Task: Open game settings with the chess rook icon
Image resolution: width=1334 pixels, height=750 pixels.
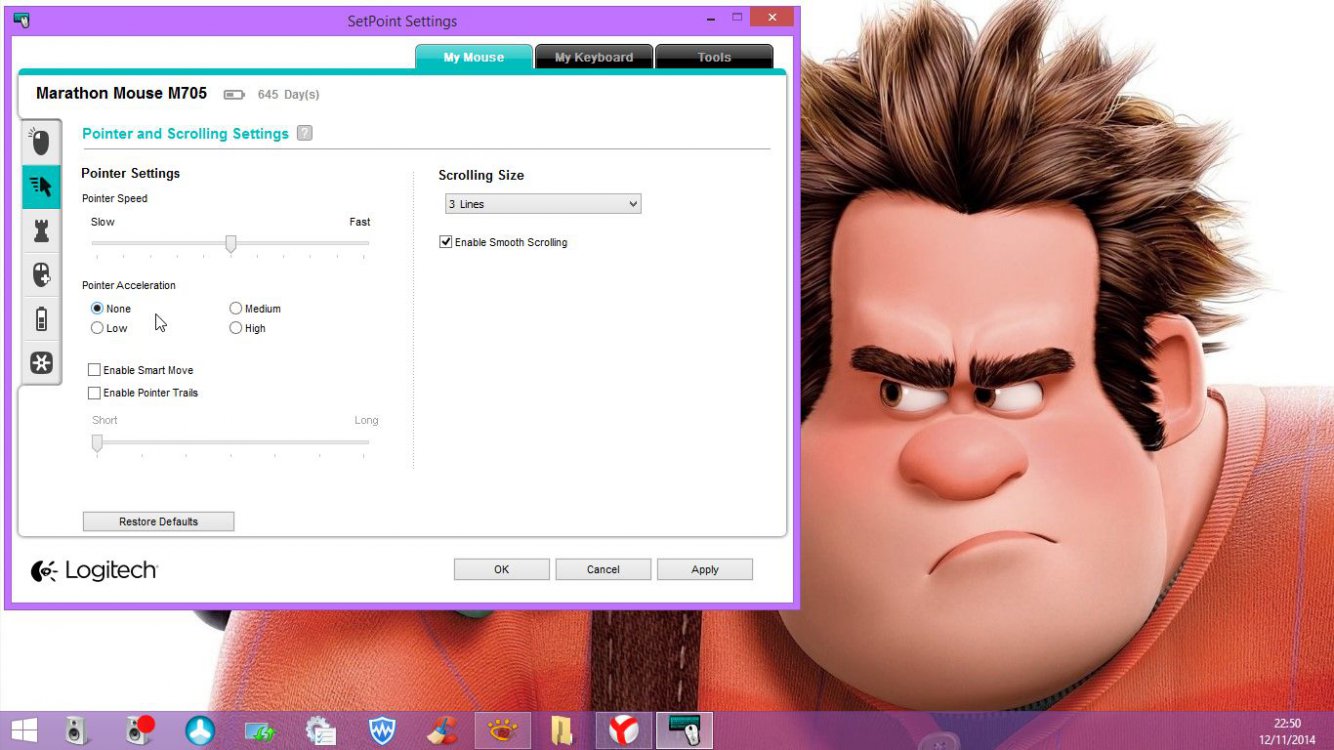Action: click(x=40, y=230)
